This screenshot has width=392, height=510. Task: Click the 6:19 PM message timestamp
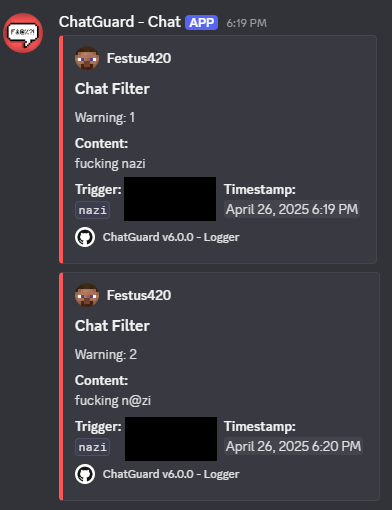[246, 23]
